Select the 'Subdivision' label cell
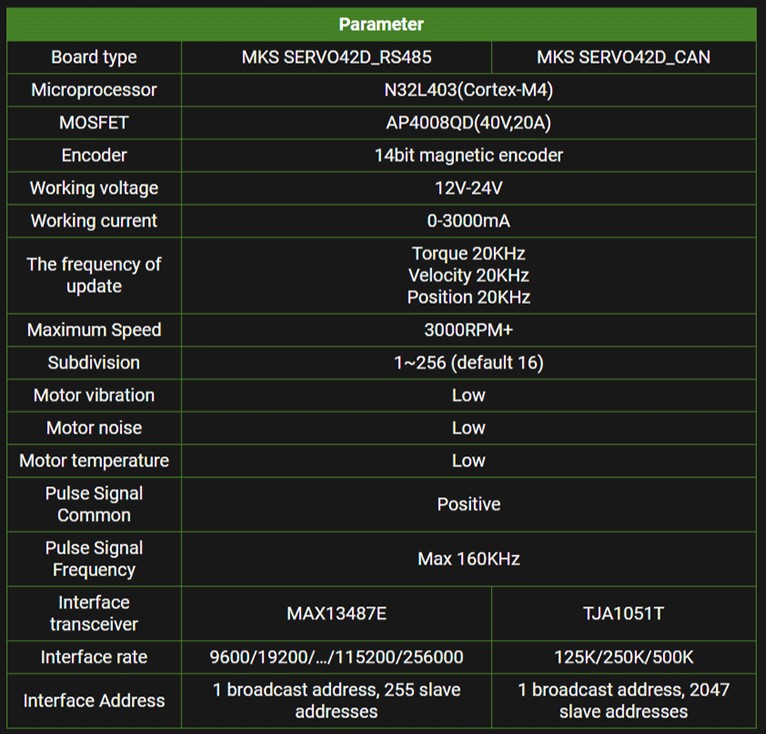This screenshot has width=766, height=734. coord(94,363)
